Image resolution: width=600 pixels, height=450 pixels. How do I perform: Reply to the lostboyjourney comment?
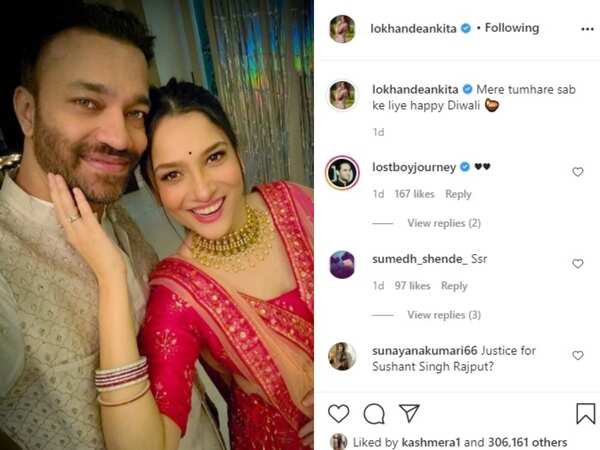pos(458,194)
